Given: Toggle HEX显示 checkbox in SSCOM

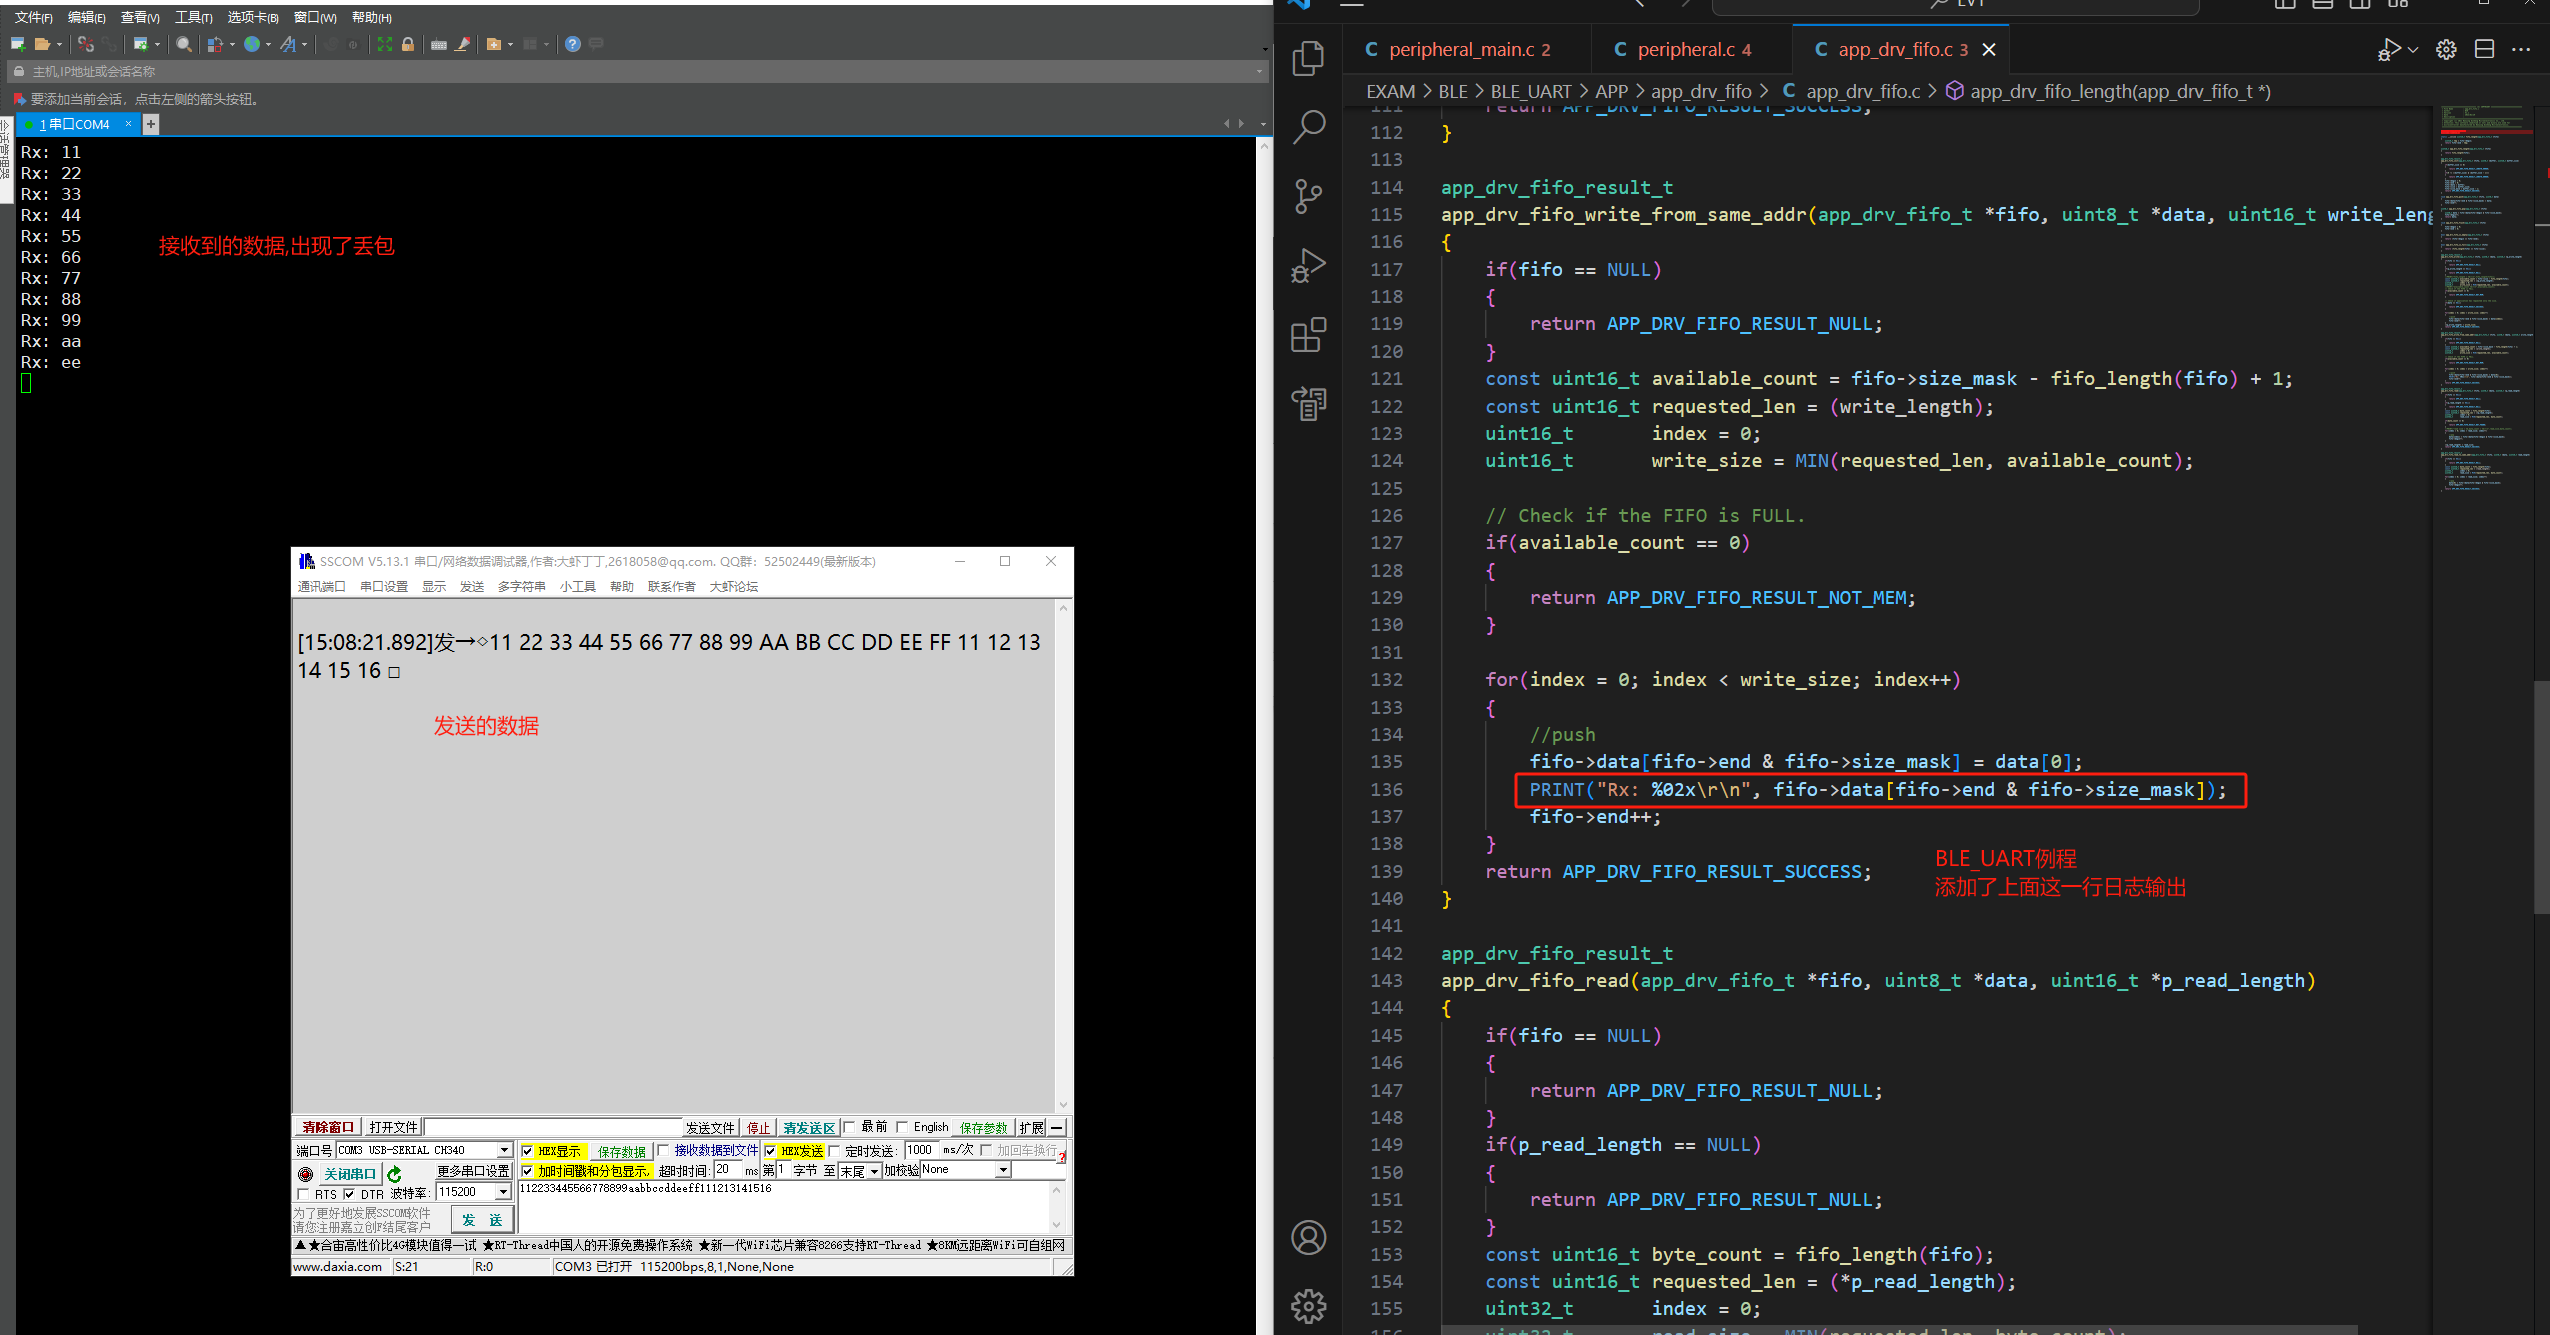Looking at the screenshot, I should 528,1151.
